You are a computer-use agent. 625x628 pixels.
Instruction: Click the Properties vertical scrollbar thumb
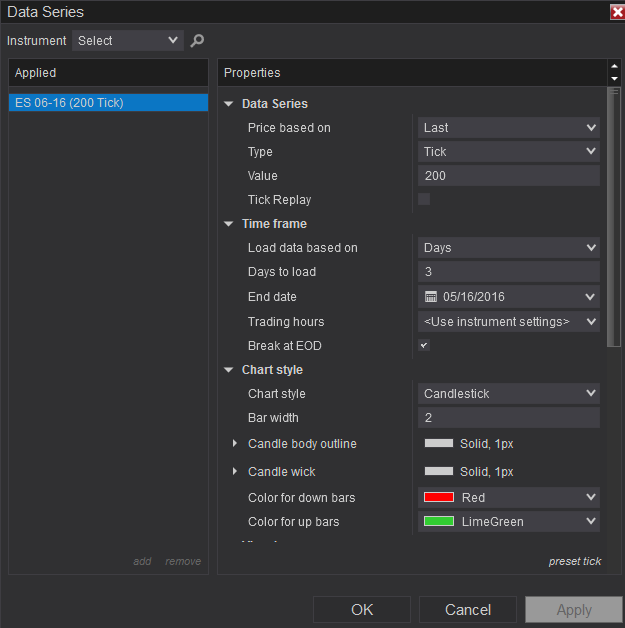(613, 217)
